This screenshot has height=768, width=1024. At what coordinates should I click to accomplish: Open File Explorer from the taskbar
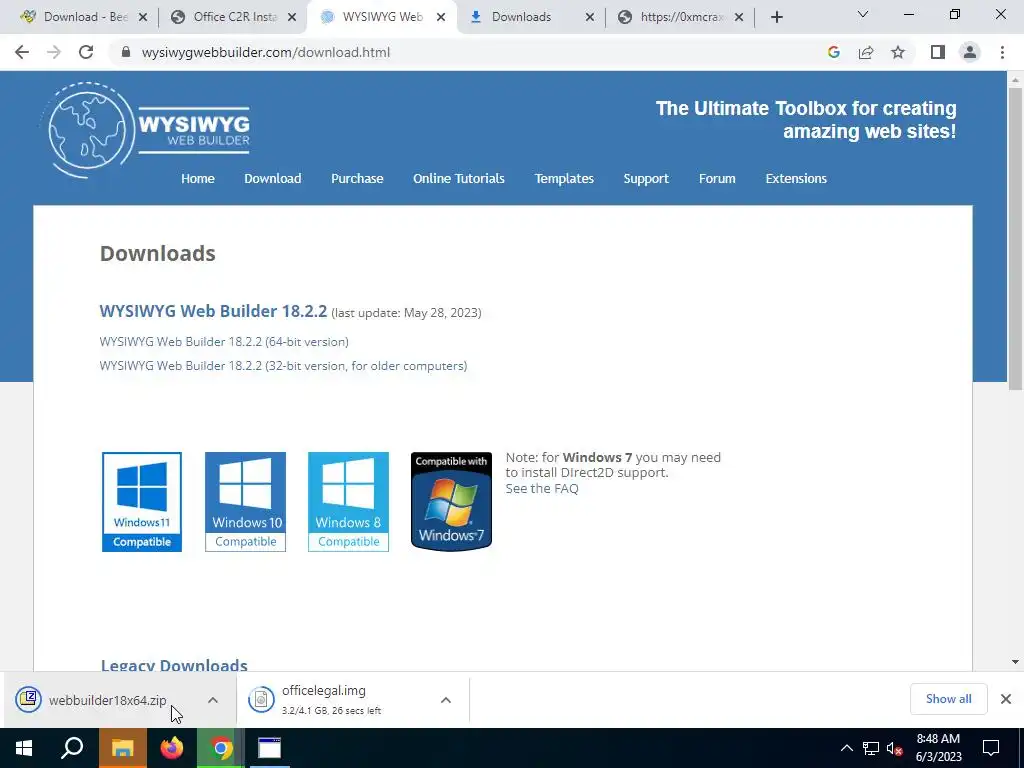coord(122,748)
